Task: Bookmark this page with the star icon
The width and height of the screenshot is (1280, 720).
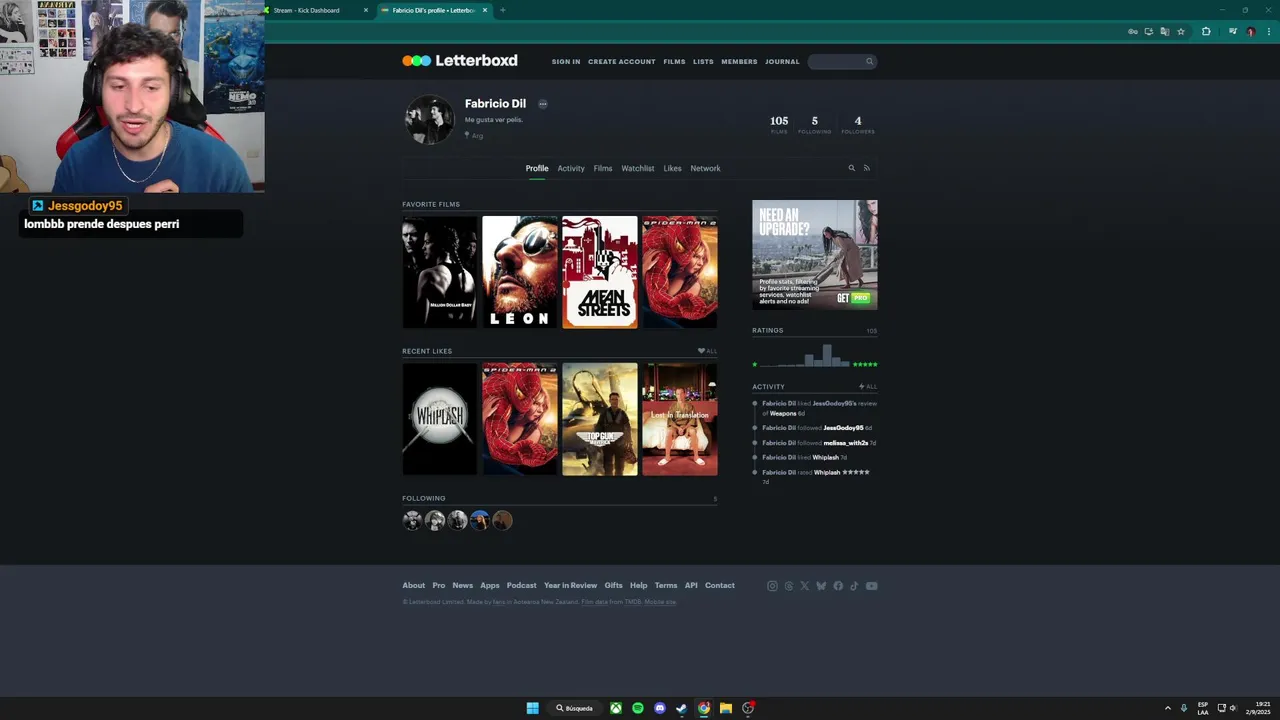Action: pyautogui.click(x=1181, y=31)
